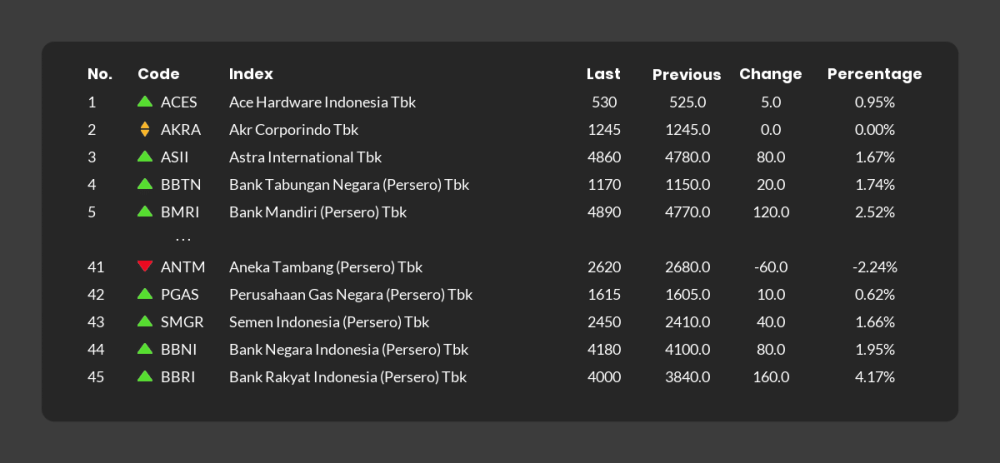Sort by the Change column header
Viewport: 1000px width, 463px height.
(x=770, y=74)
